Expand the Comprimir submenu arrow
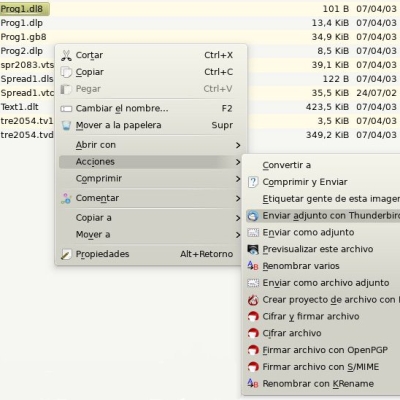400x400 pixels. pyautogui.click(x=238, y=179)
